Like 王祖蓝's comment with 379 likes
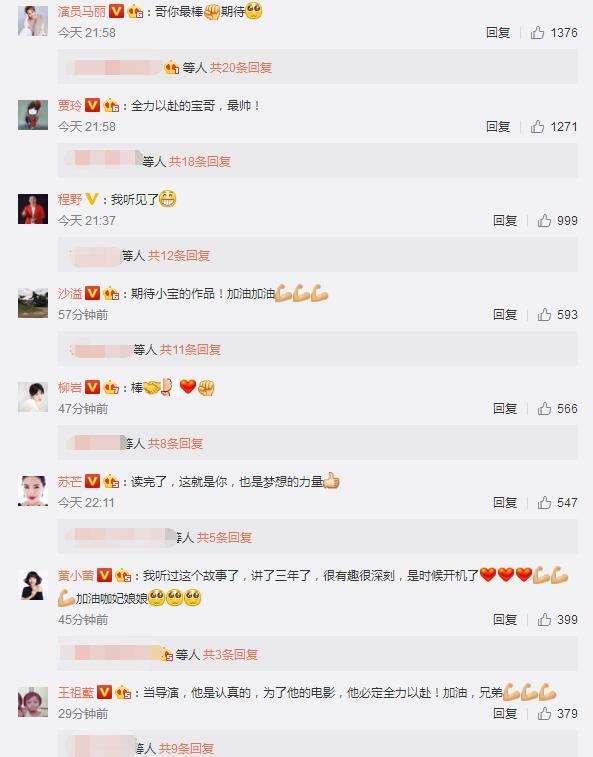 point(544,714)
